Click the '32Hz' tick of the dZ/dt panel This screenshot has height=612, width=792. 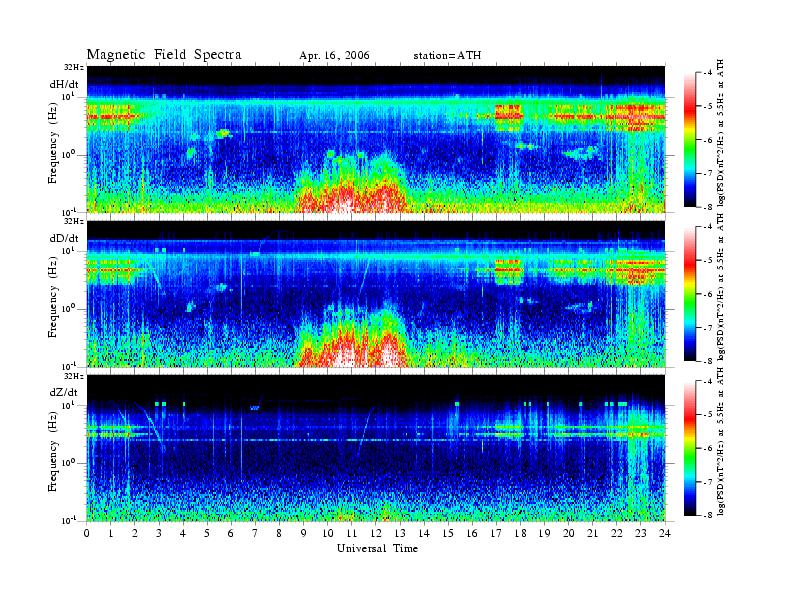coord(74,376)
